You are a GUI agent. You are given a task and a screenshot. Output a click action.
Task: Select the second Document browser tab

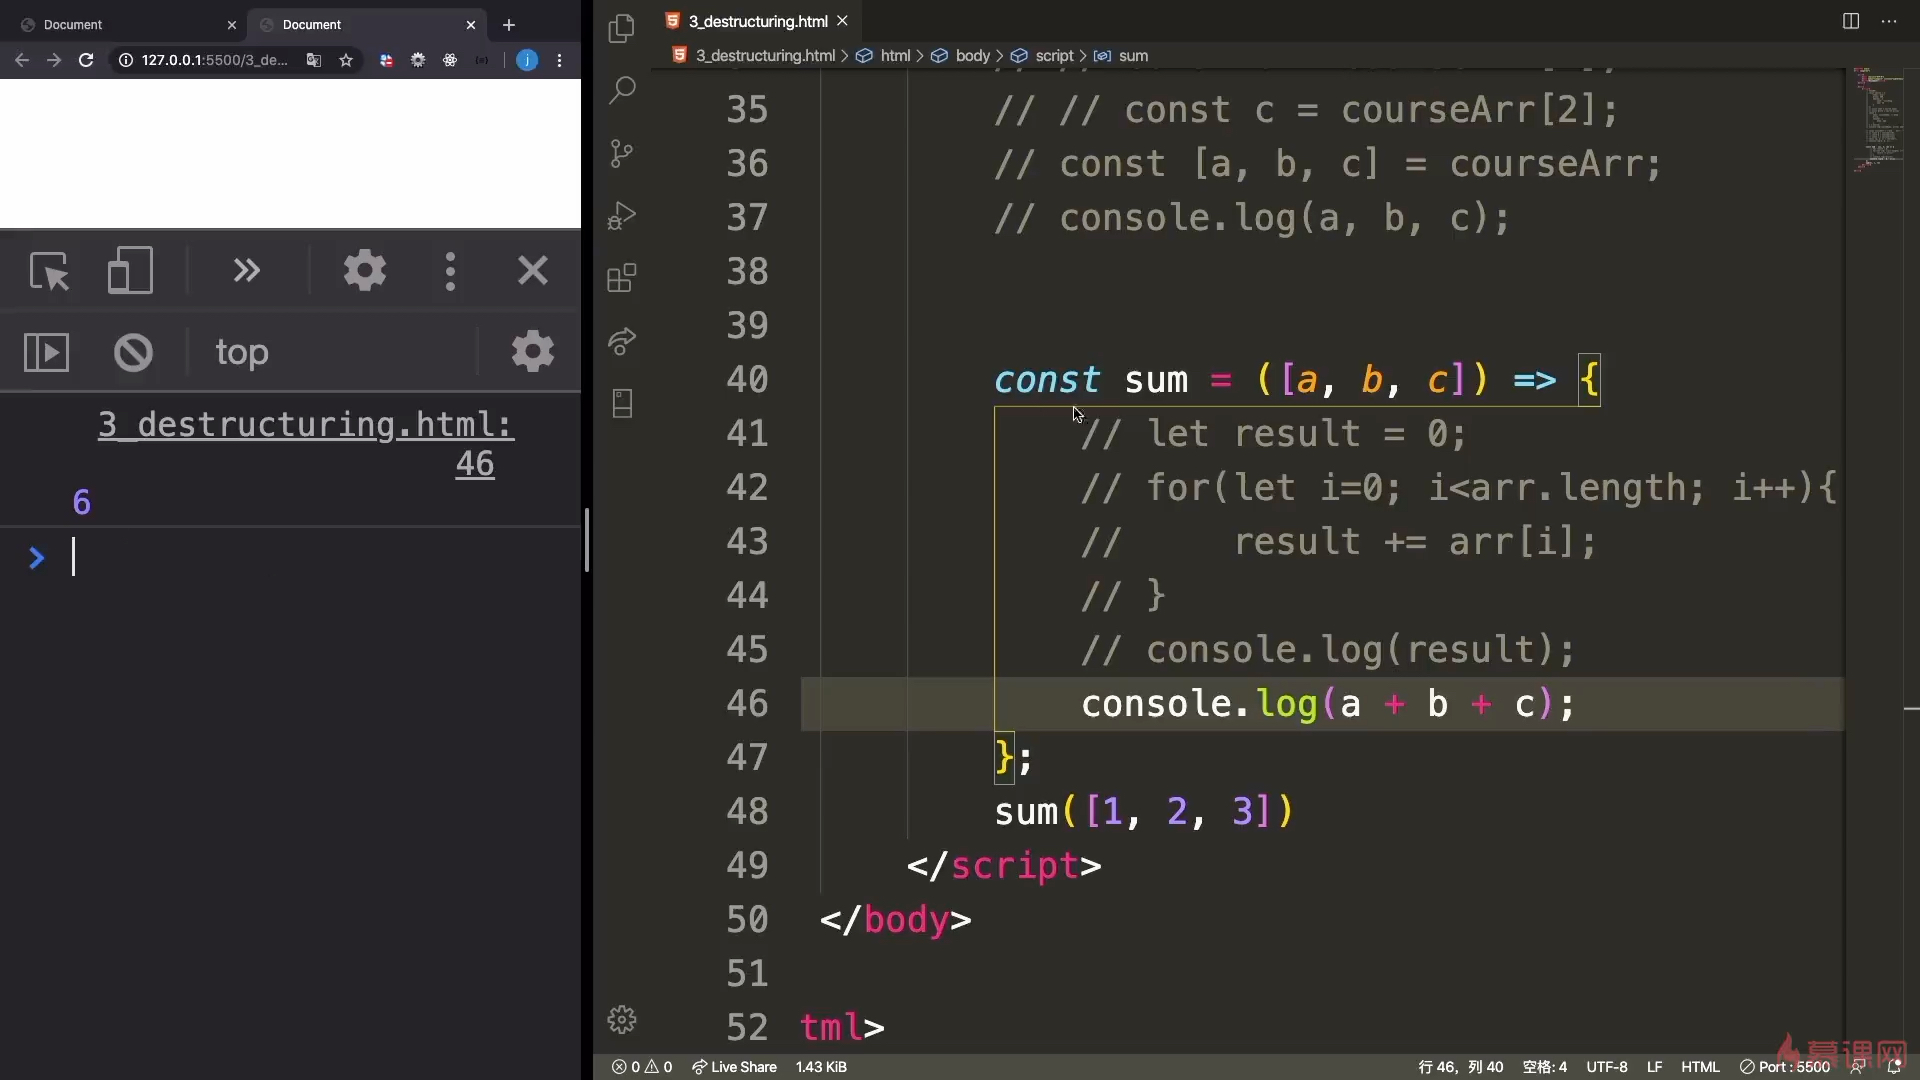[365, 25]
